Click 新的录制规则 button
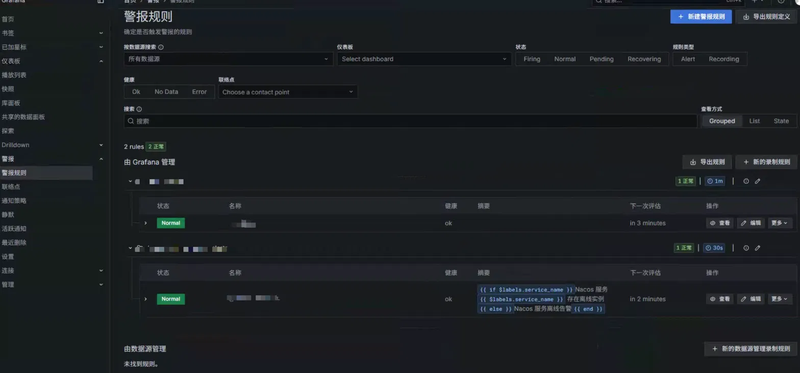The image size is (800, 373). click(x=766, y=162)
